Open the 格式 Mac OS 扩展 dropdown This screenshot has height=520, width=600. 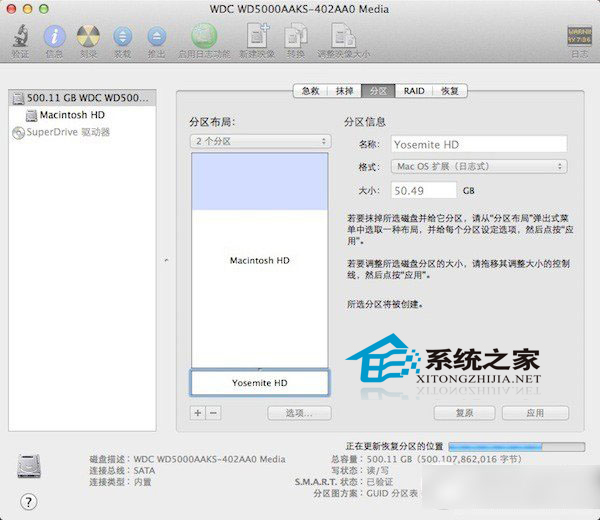pos(479,166)
